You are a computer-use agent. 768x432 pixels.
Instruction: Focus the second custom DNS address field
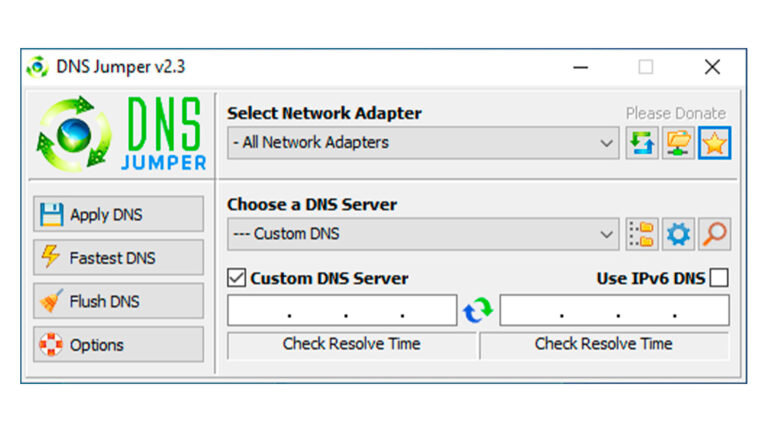pos(615,310)
